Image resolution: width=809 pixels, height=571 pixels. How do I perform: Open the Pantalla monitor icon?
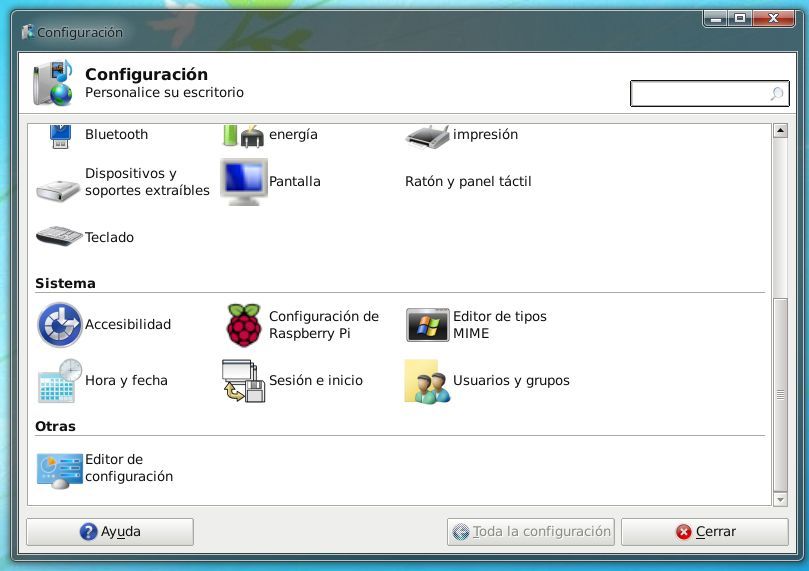coord(244,182)
